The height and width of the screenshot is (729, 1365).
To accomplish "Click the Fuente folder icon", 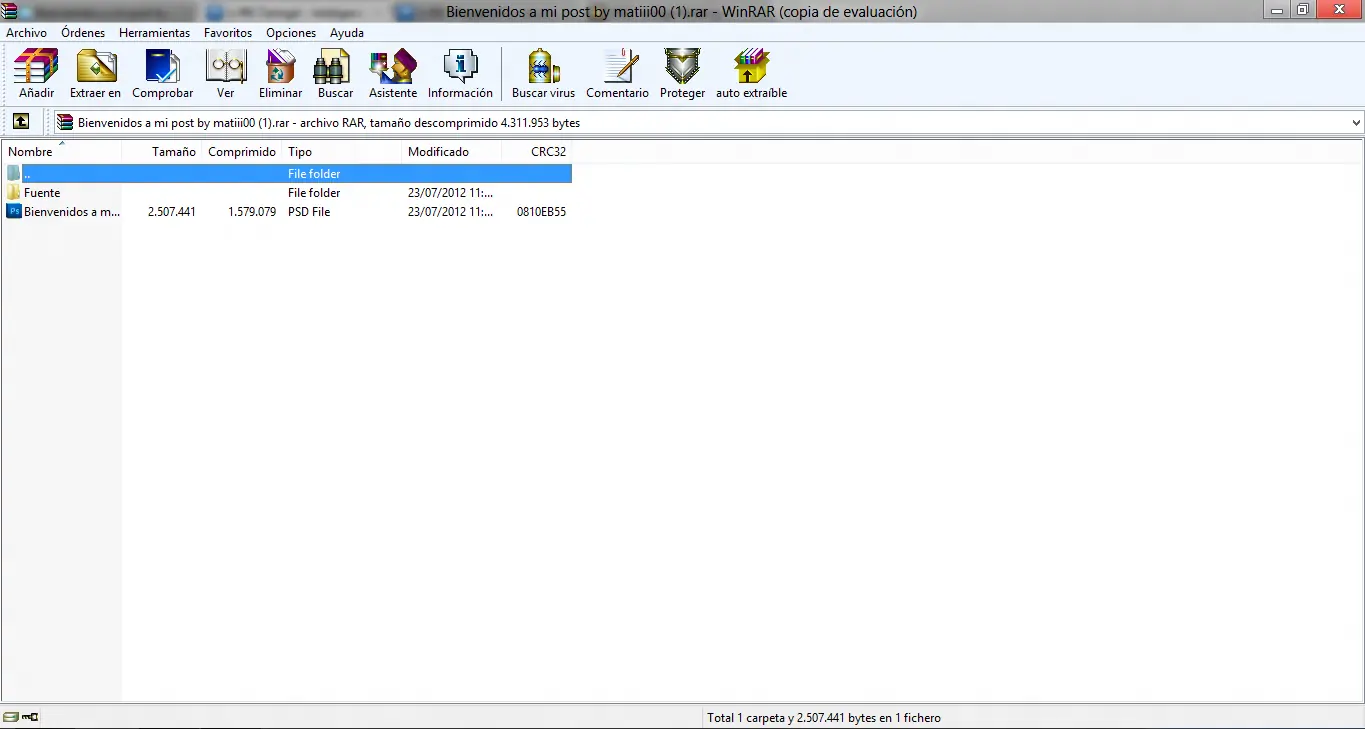I will click(14, 192).
